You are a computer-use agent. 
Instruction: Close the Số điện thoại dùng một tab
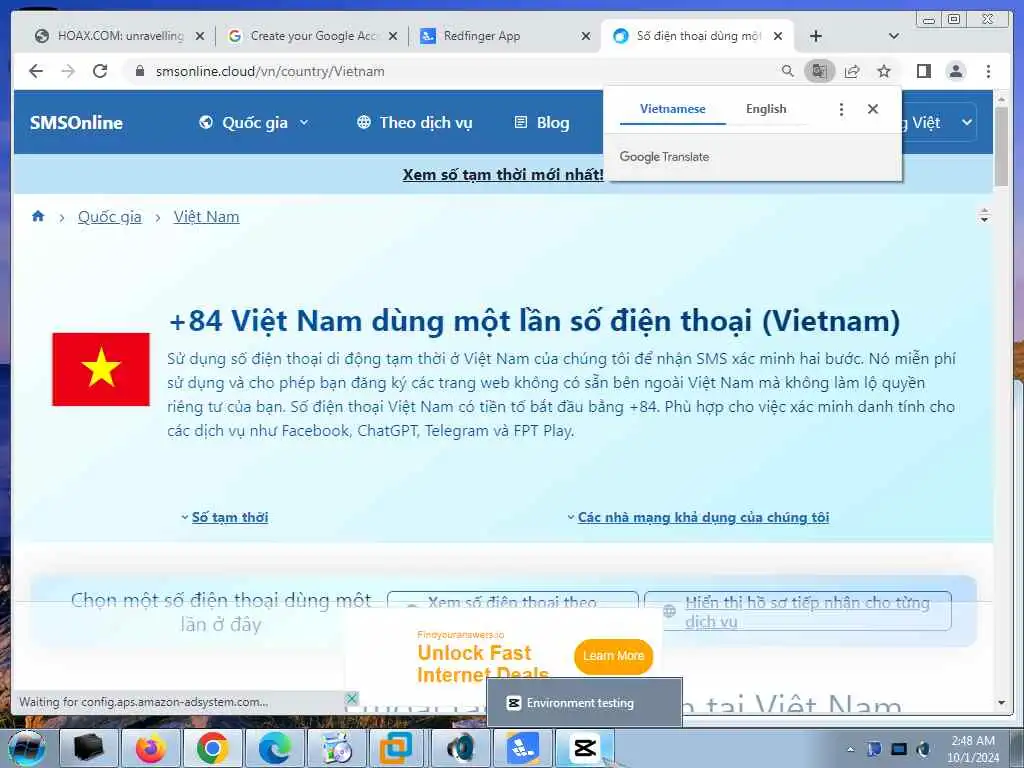(778, 36)
